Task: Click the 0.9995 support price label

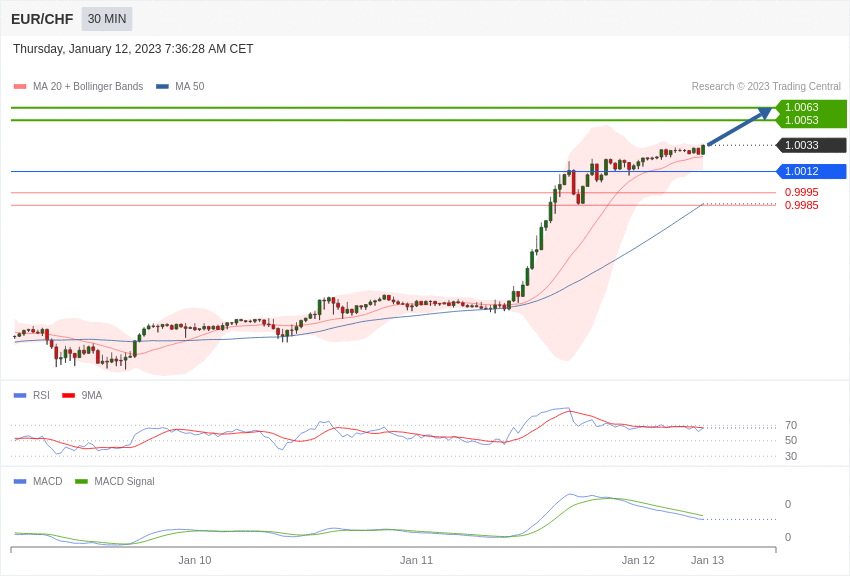Action: point(802,192)
